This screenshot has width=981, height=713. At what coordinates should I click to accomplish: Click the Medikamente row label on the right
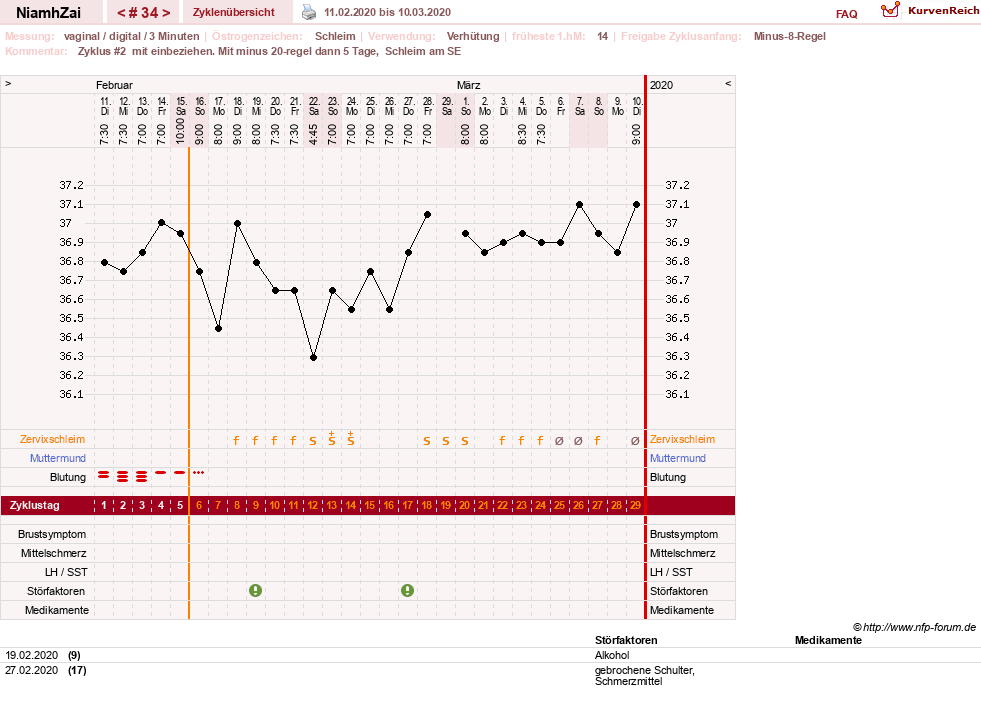click(x=681, y=610)
